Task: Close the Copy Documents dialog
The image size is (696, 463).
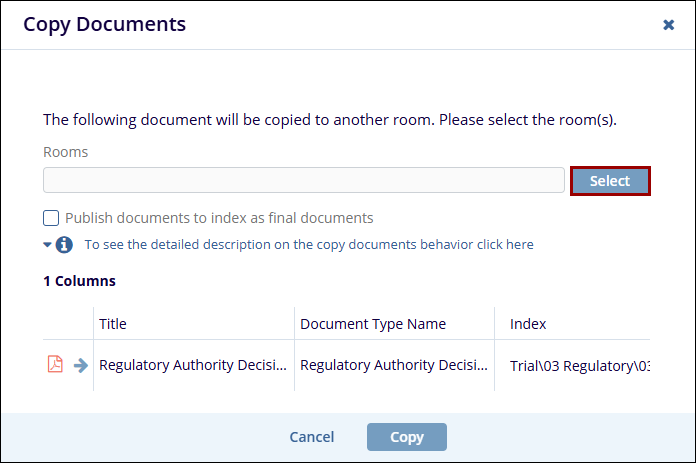Action: click(x=668, y=25)
